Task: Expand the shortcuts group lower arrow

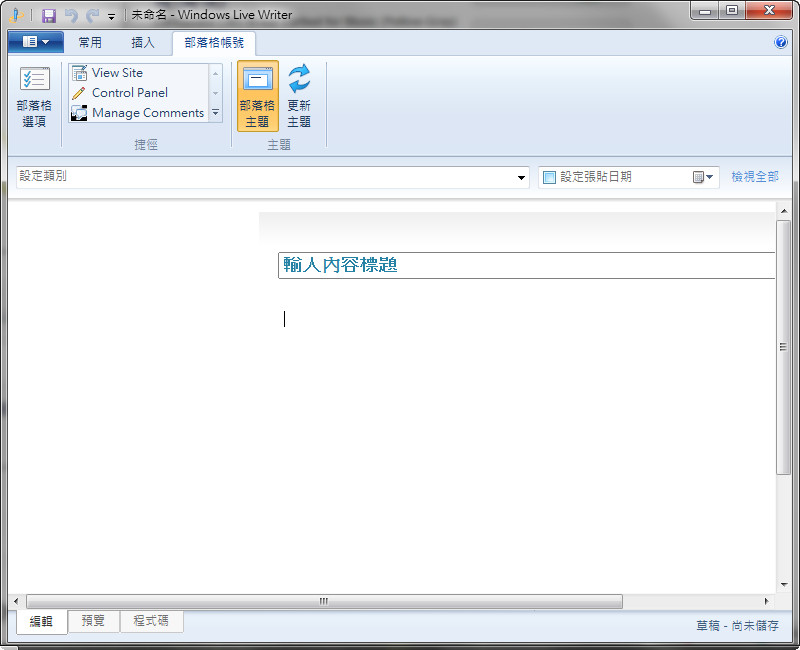Action: (215, 112)
